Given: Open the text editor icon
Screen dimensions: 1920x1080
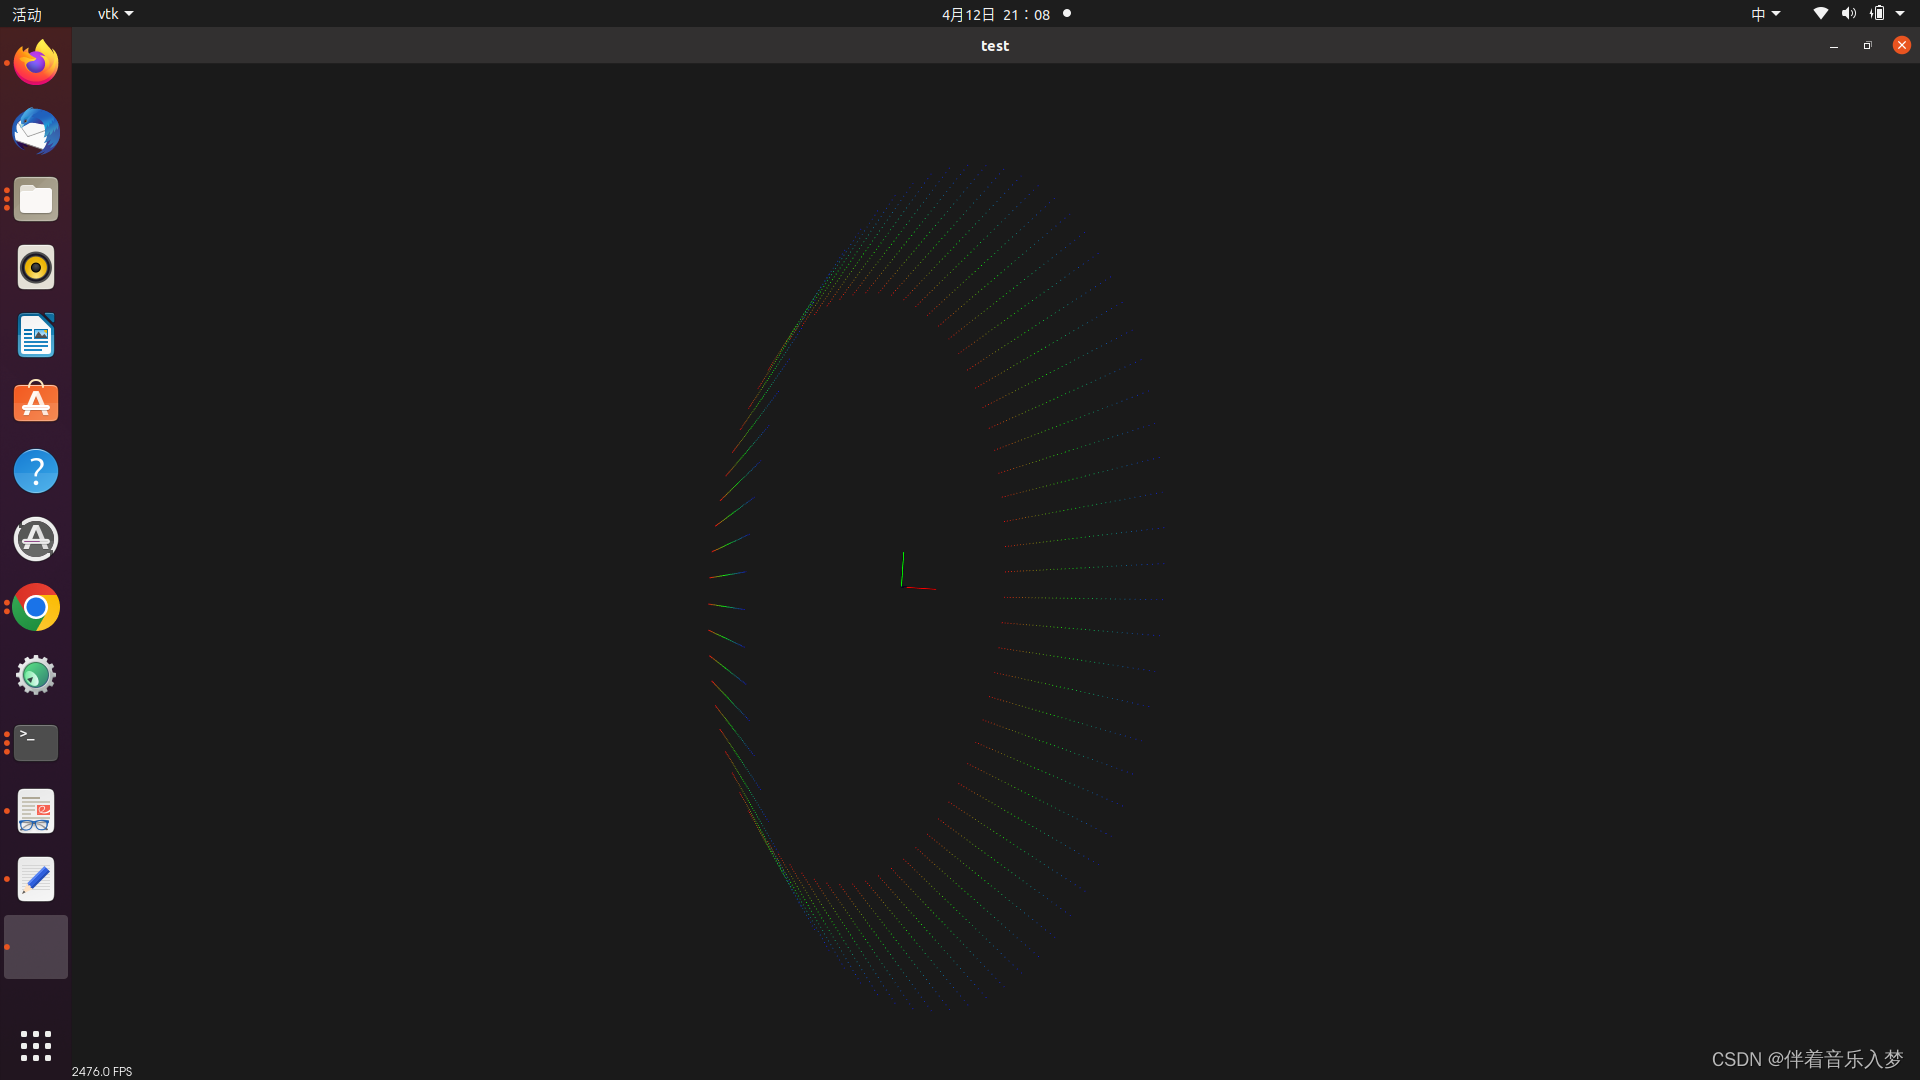Looking at the screenshot, I should tap(36, 879).
